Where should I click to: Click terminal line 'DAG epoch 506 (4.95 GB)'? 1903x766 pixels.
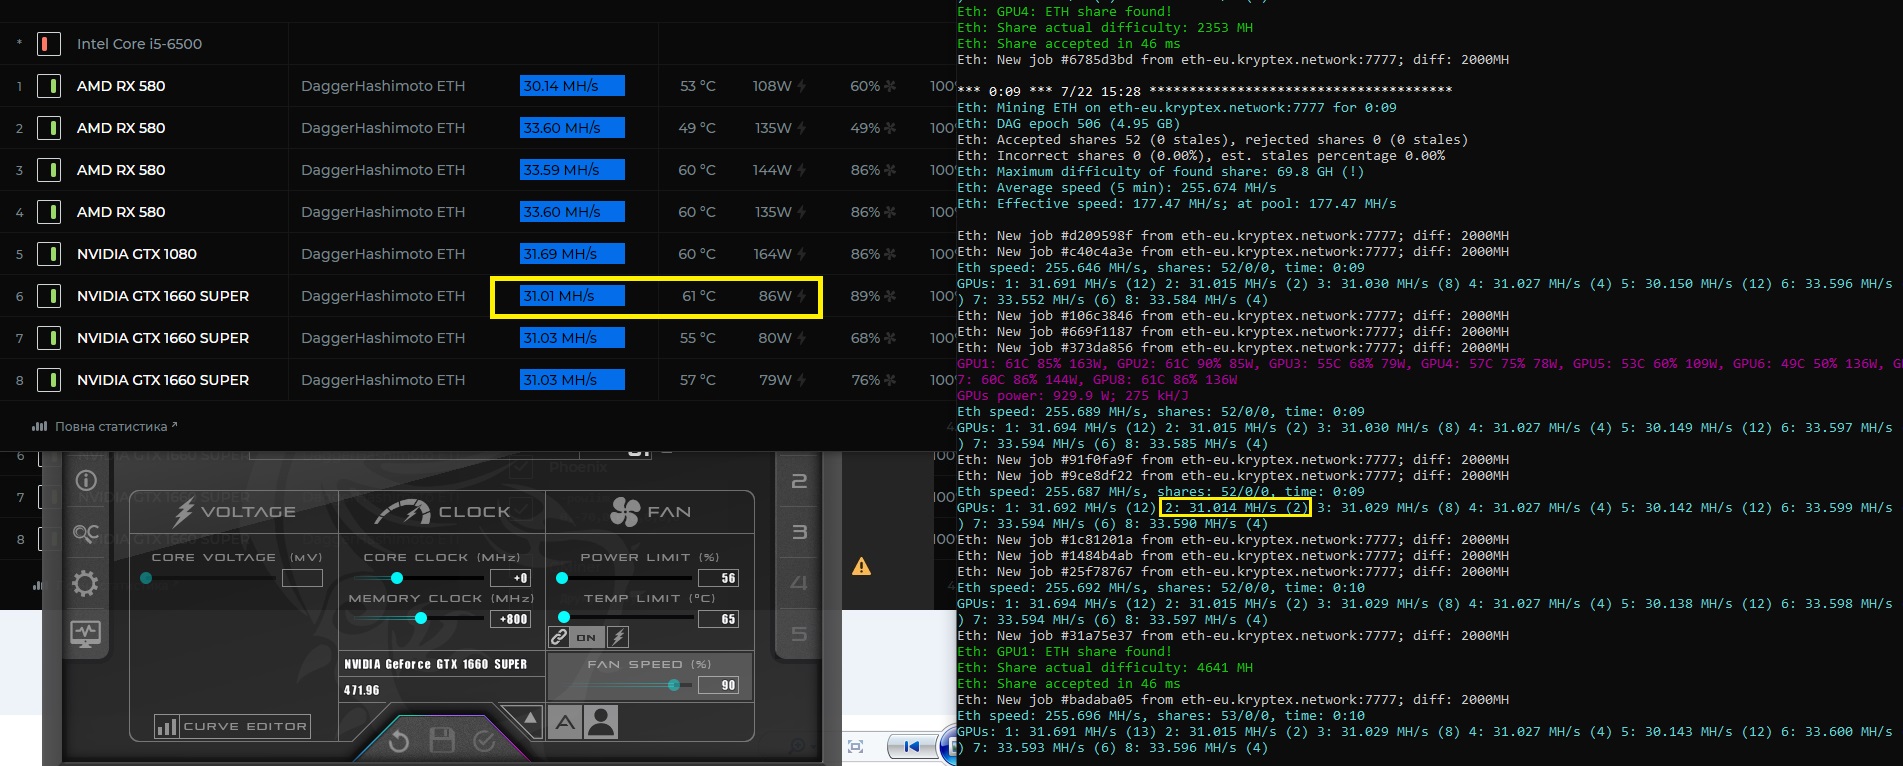[x=1069, y=124]
